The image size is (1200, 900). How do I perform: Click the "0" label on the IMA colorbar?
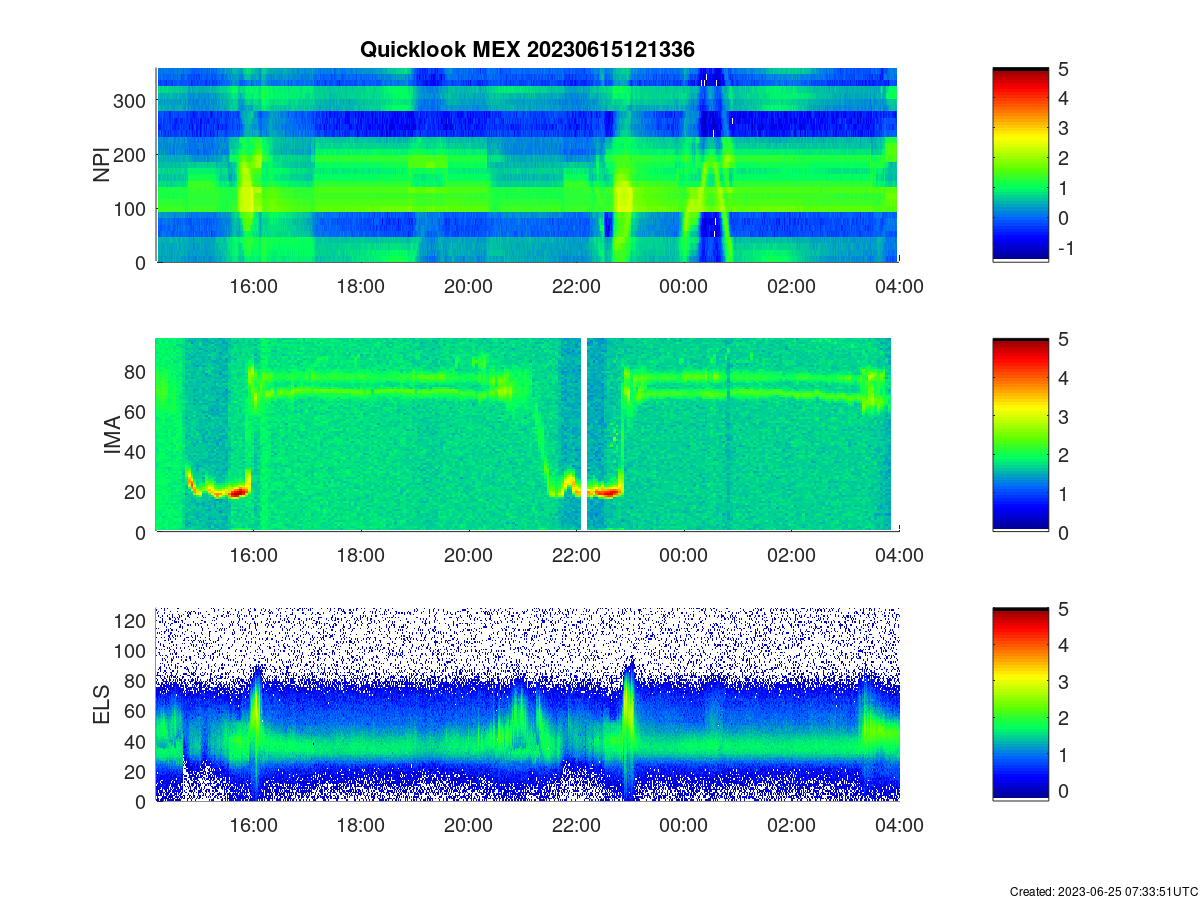1065,533
